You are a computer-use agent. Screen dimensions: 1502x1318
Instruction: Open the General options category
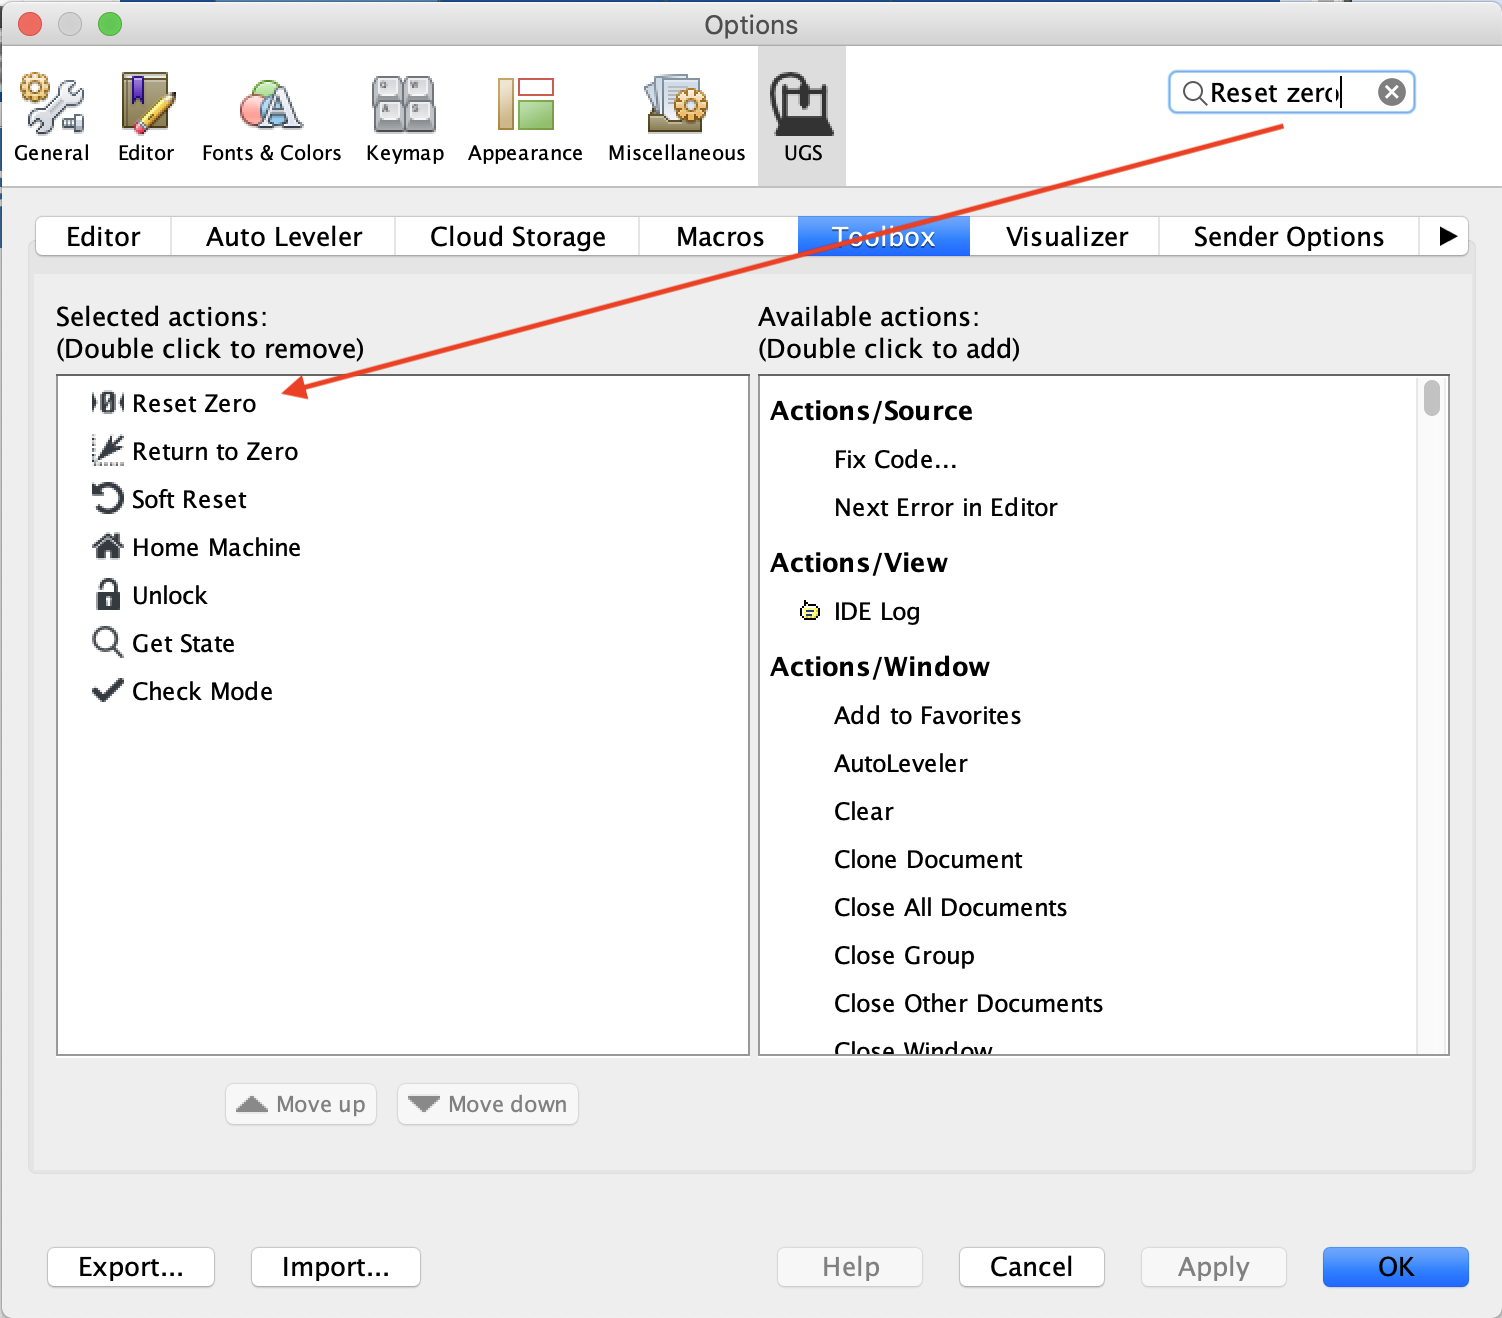[52, 118]
